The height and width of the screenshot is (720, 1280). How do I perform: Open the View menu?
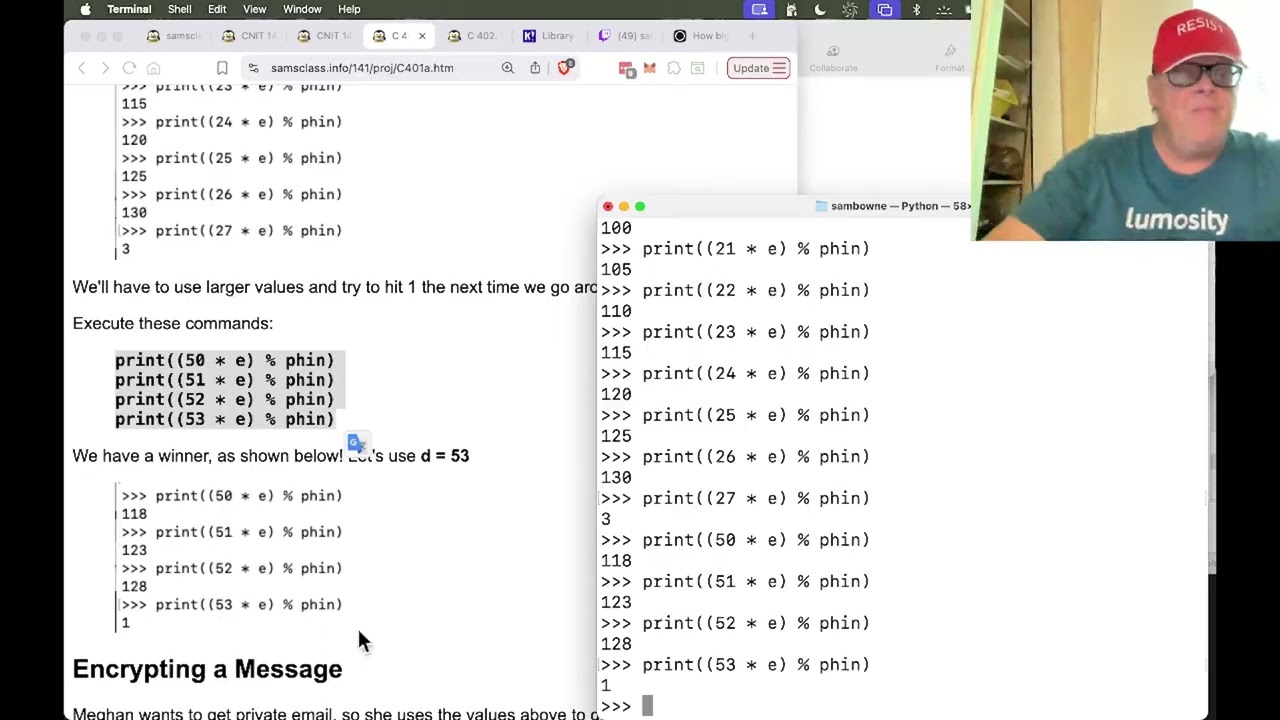click(x=254, y=10)
